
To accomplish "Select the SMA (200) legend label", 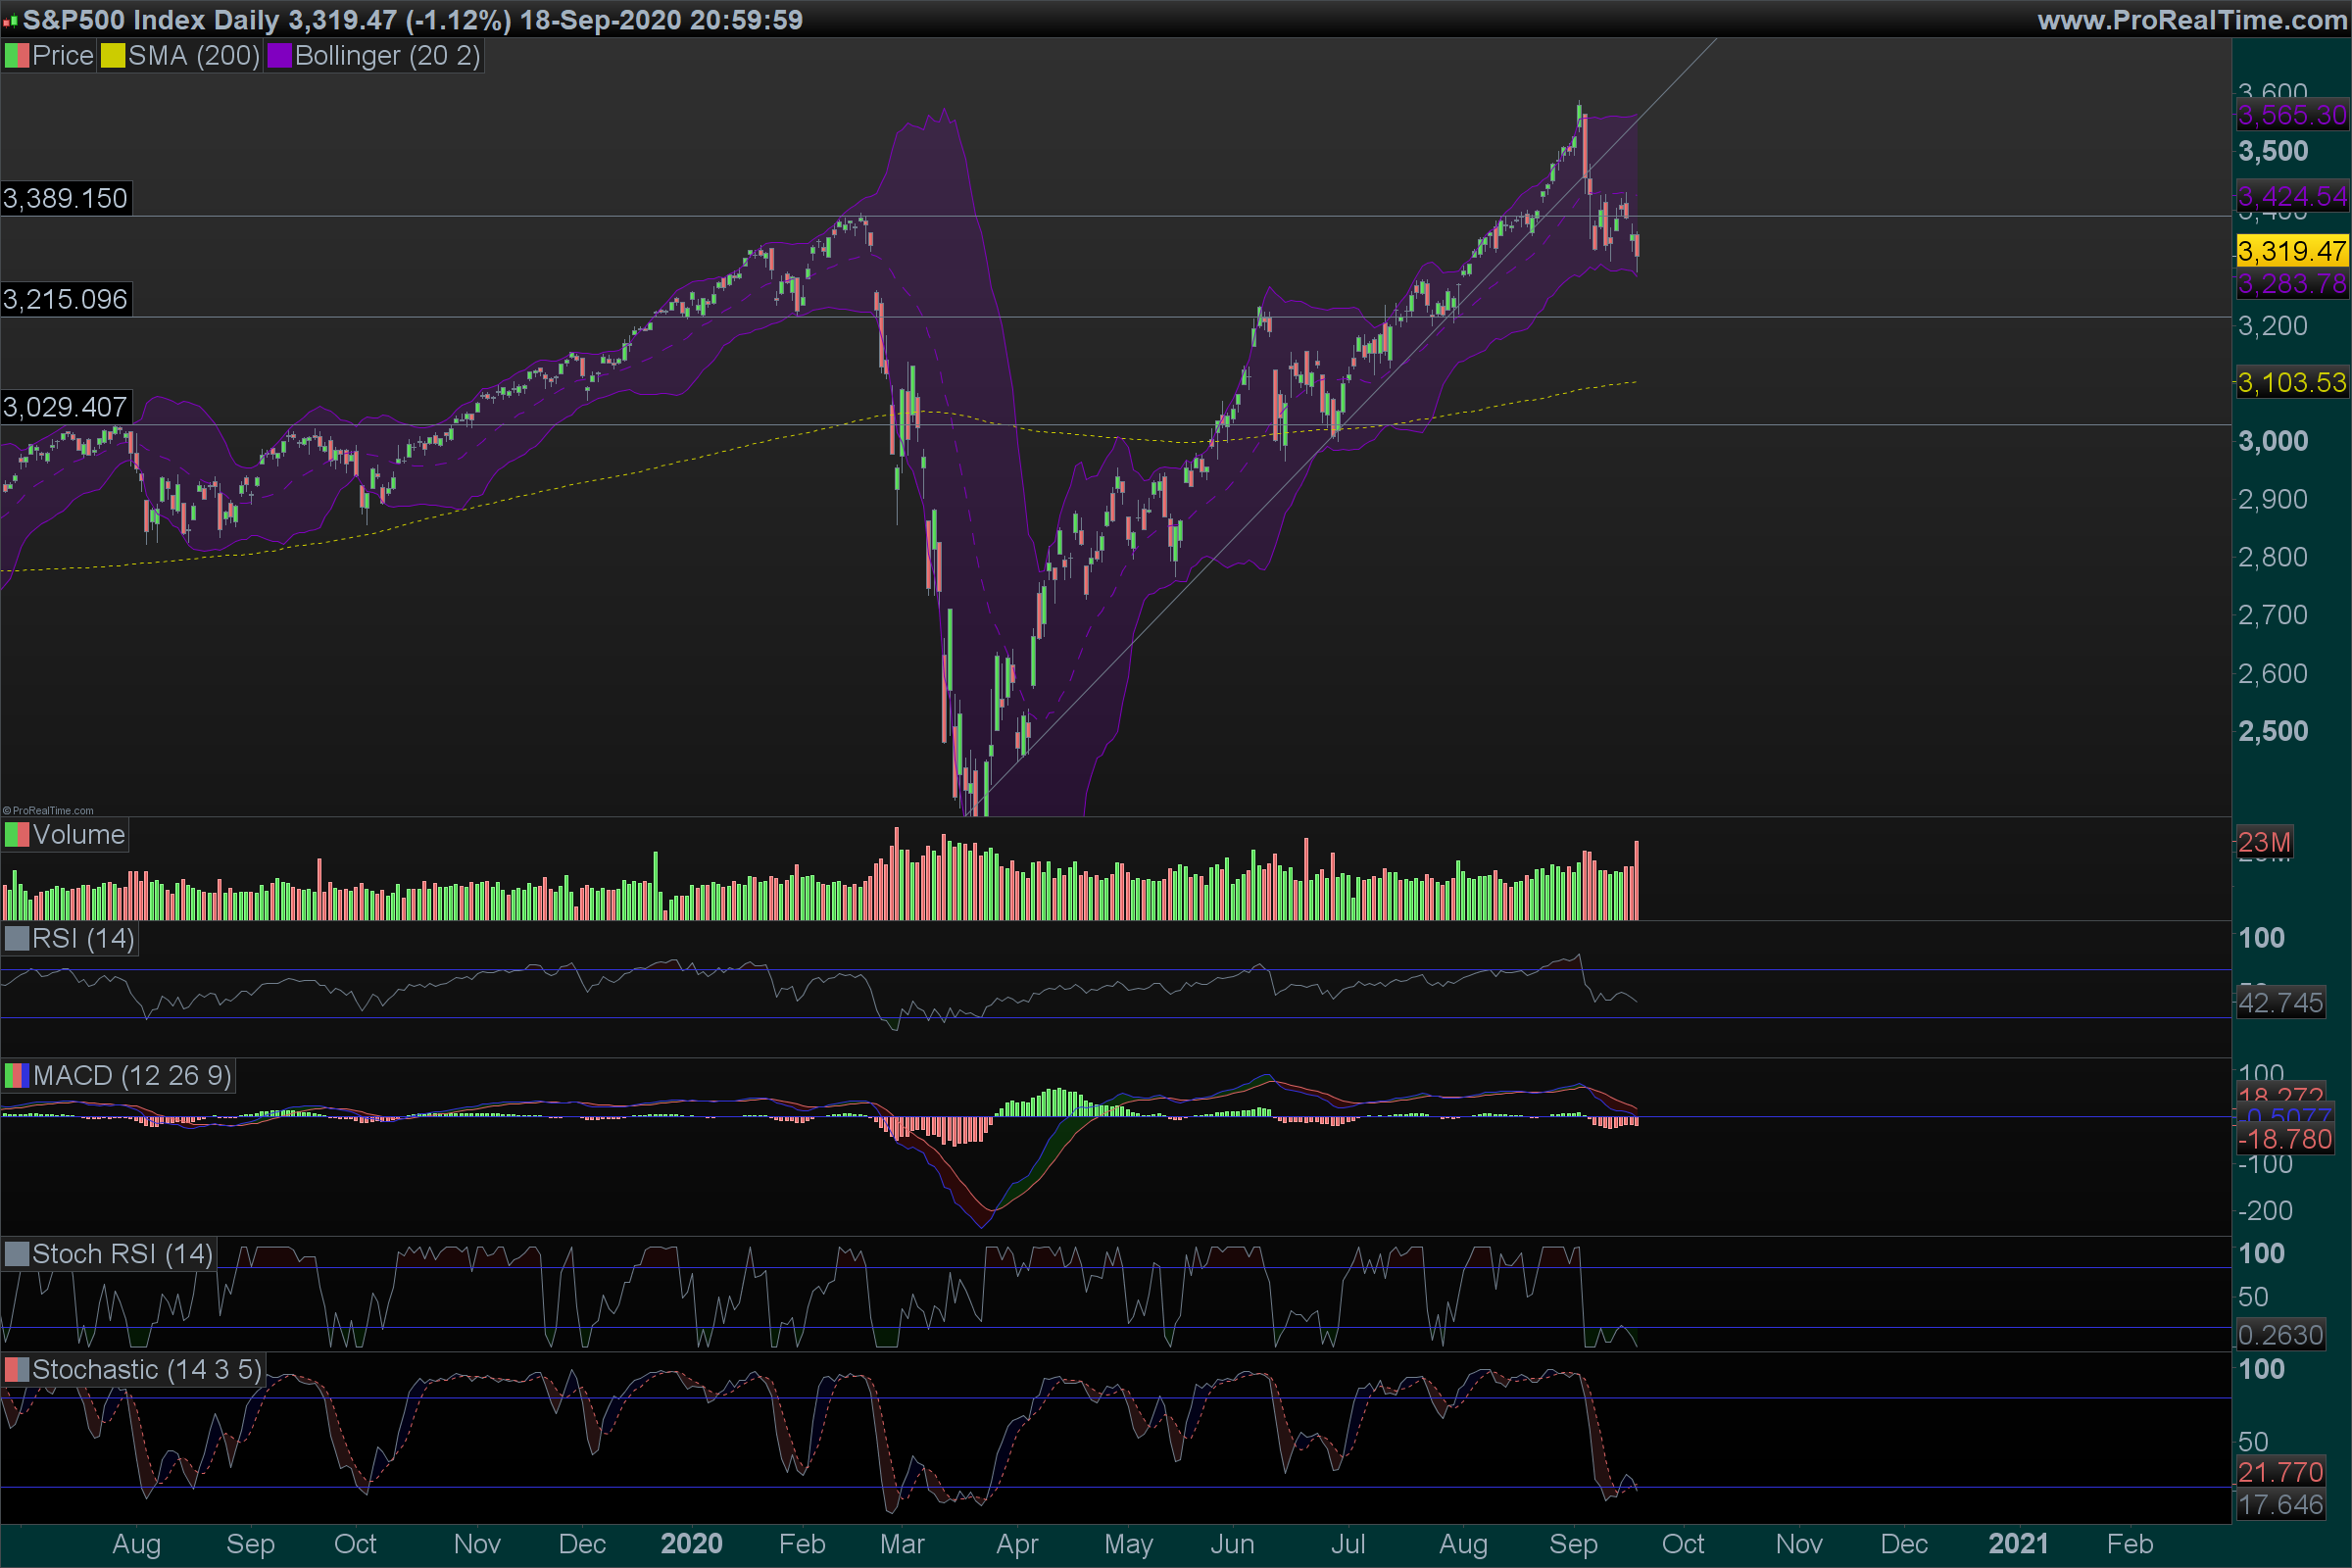I will tap(193, 56).
